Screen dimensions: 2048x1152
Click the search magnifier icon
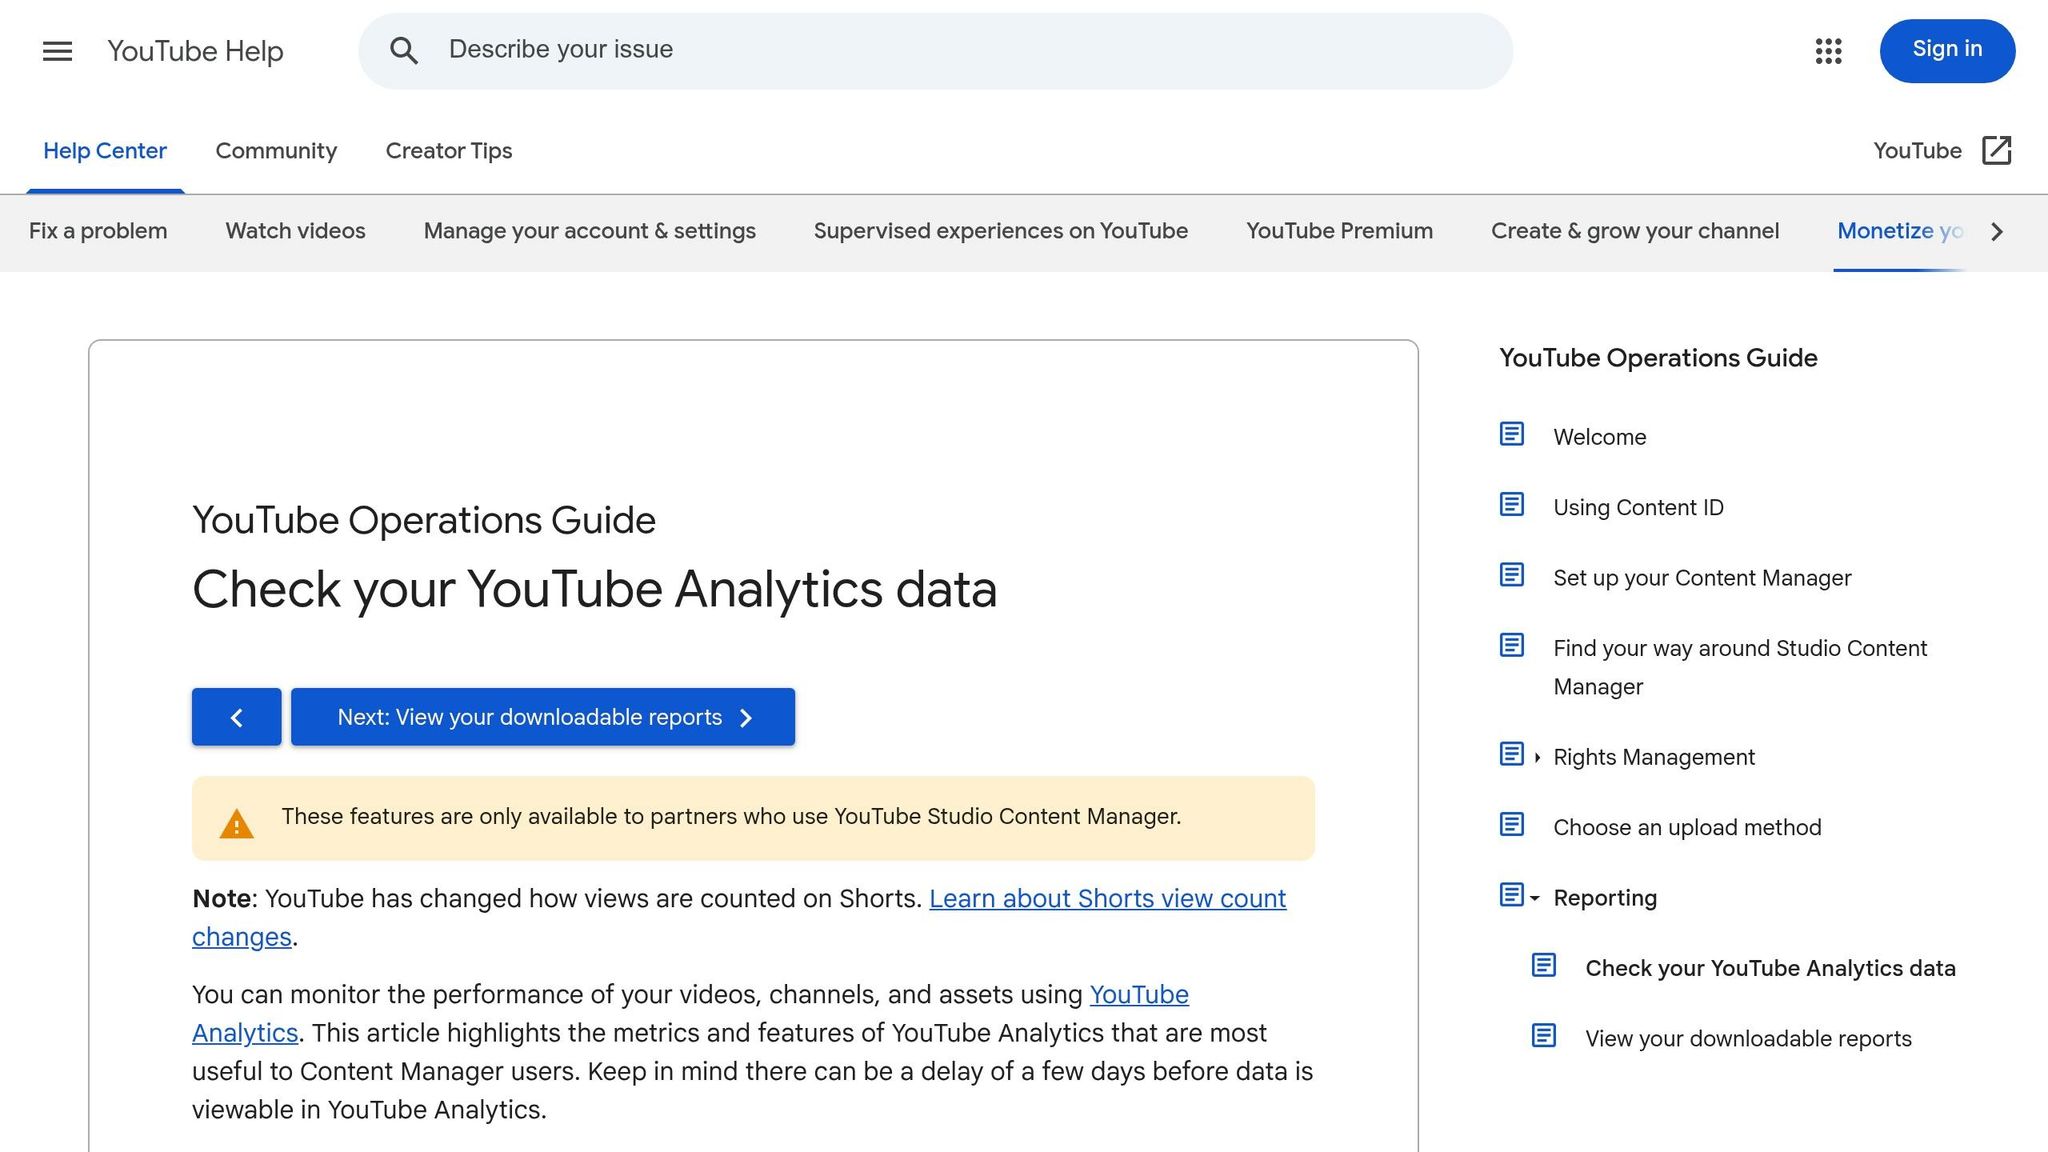point(404,50)
